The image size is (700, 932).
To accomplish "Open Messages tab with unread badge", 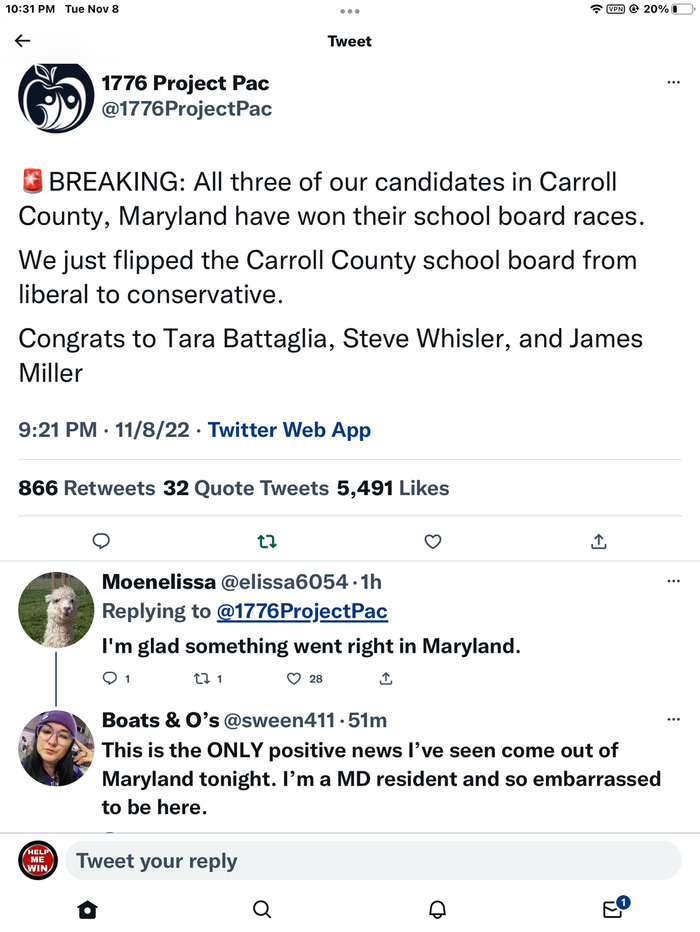I will [x=612, y=909].
